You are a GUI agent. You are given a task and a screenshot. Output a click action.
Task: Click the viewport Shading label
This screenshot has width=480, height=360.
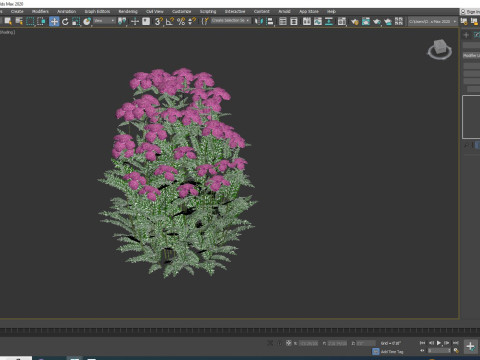(x=7, y=32)
